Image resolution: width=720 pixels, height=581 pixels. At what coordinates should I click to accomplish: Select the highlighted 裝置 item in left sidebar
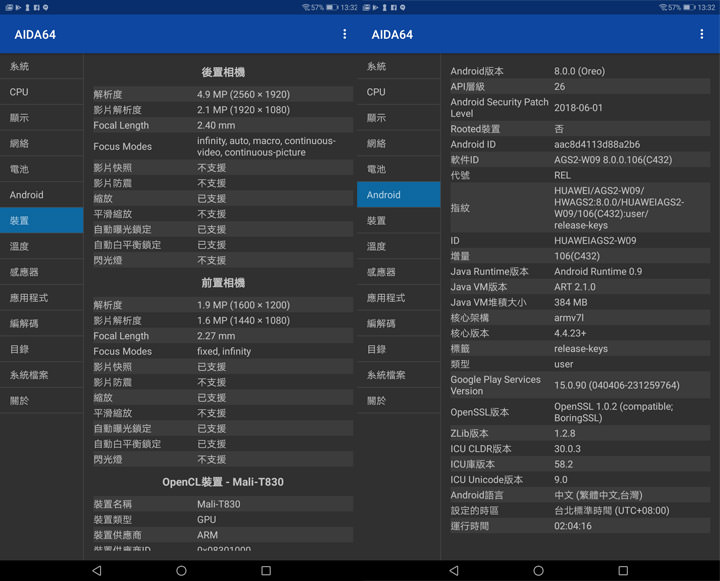pyautogui.click(x=41, y=221)
